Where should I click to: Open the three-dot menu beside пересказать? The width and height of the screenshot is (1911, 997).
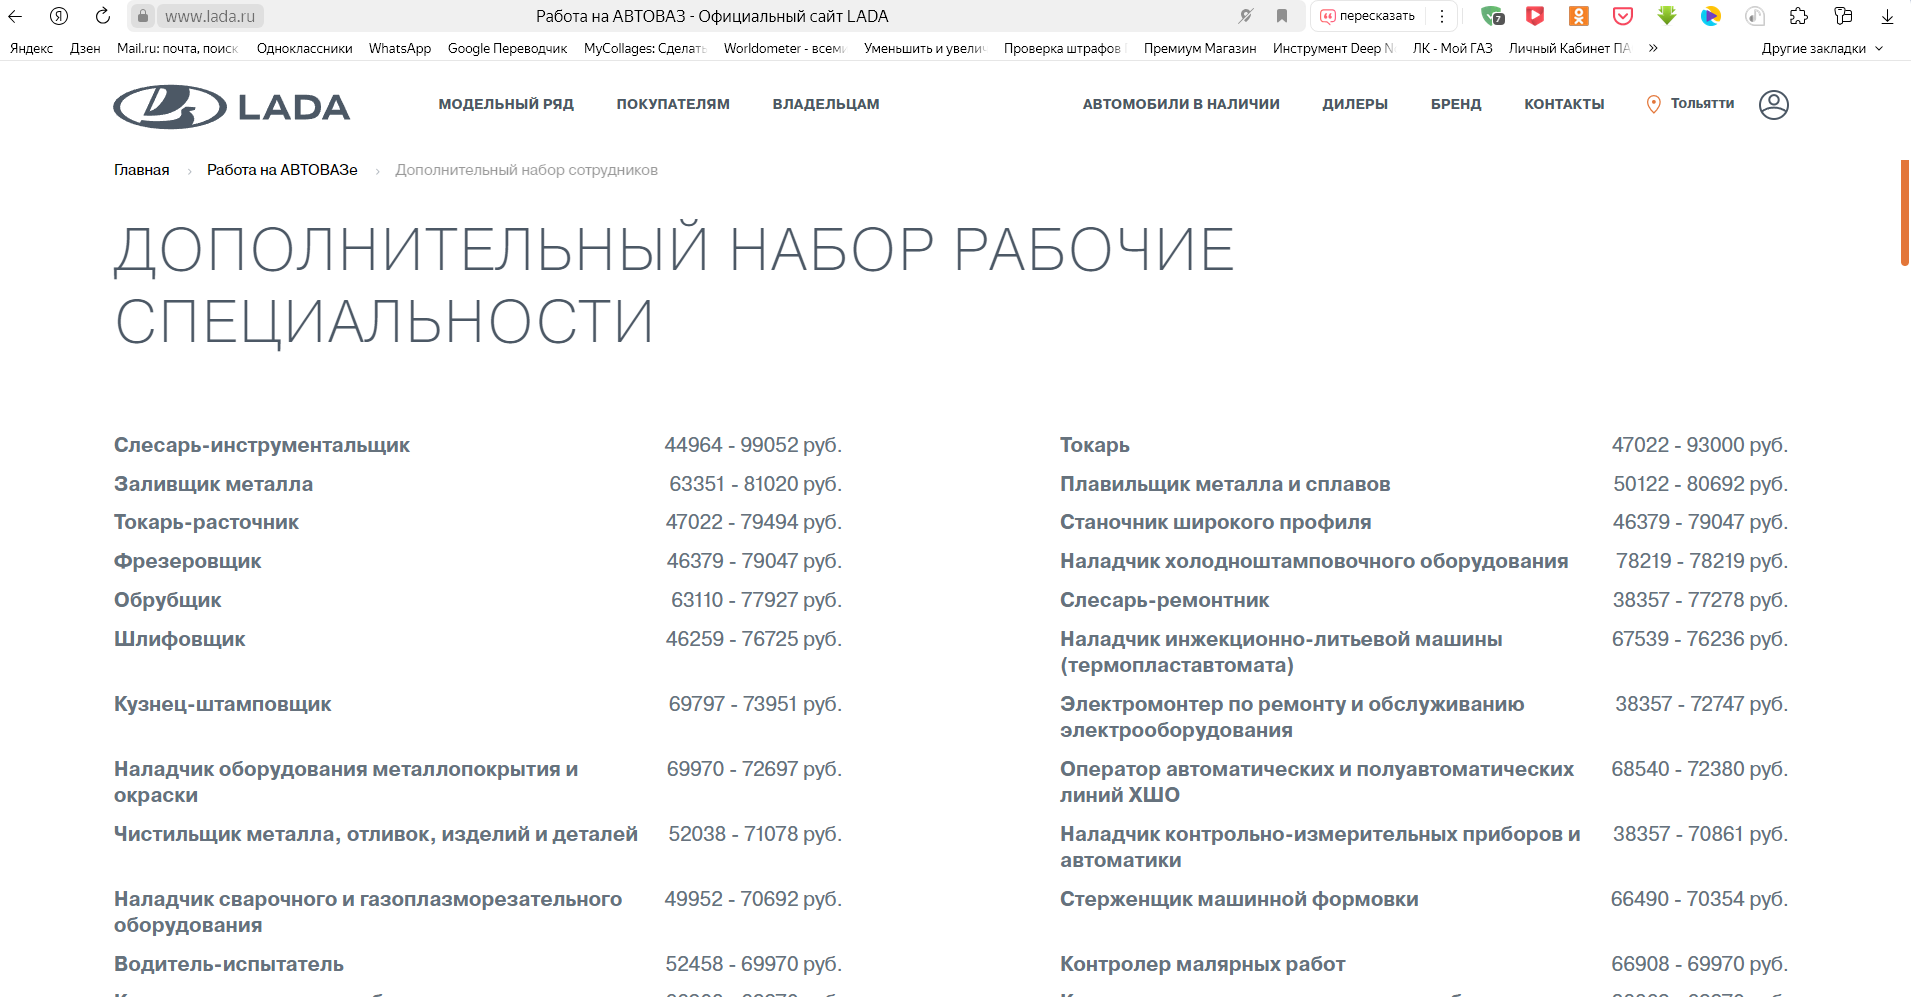1442,16
